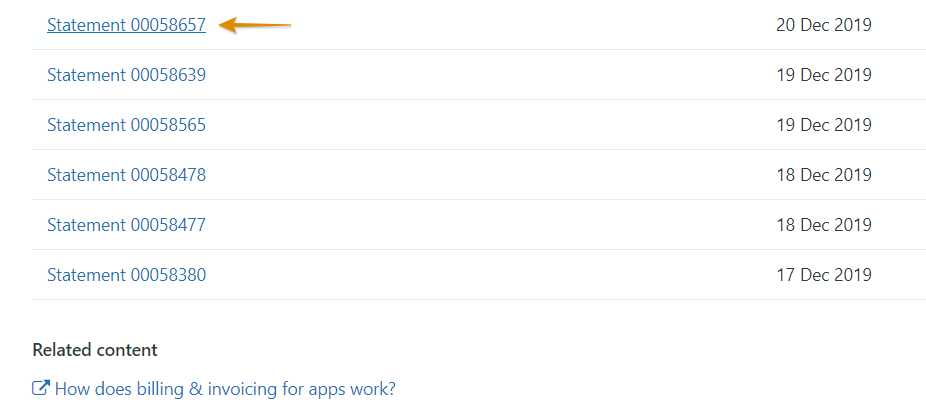Click the Related content heading
This screenshot has height=416, width=926.
[x=94, y=350]
